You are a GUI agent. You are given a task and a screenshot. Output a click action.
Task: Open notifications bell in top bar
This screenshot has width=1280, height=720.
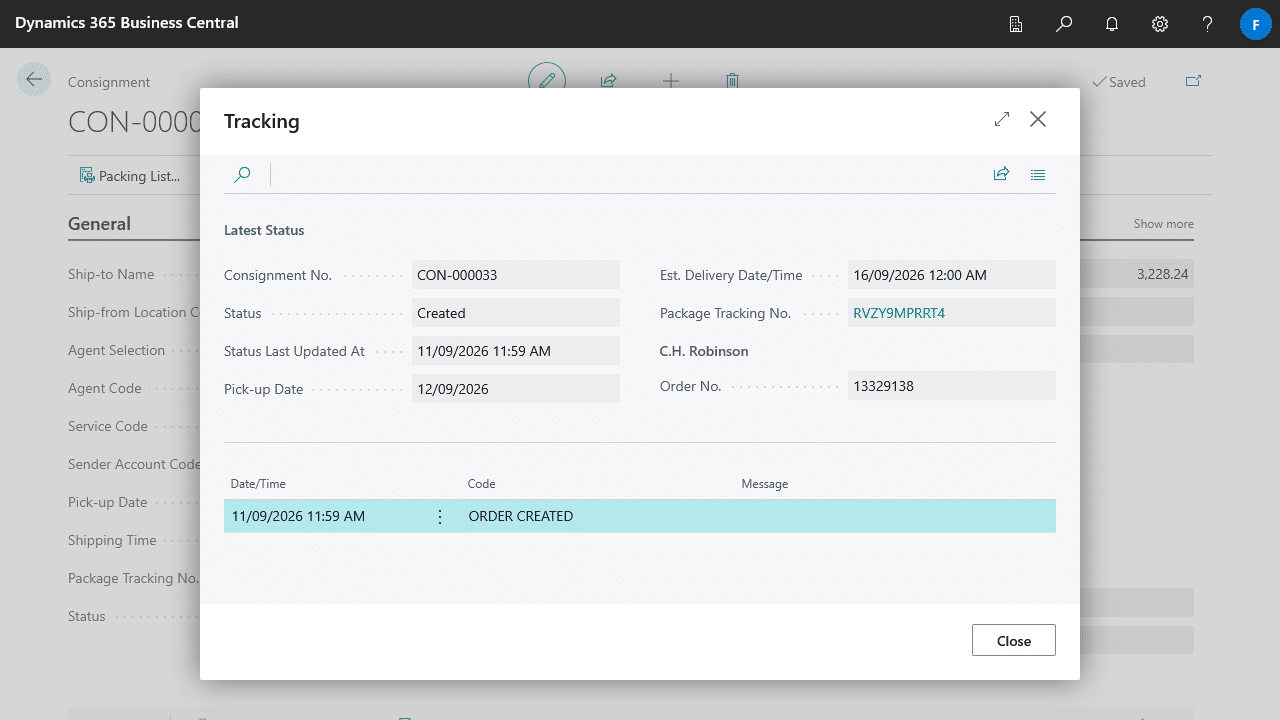pos(1112,24)
